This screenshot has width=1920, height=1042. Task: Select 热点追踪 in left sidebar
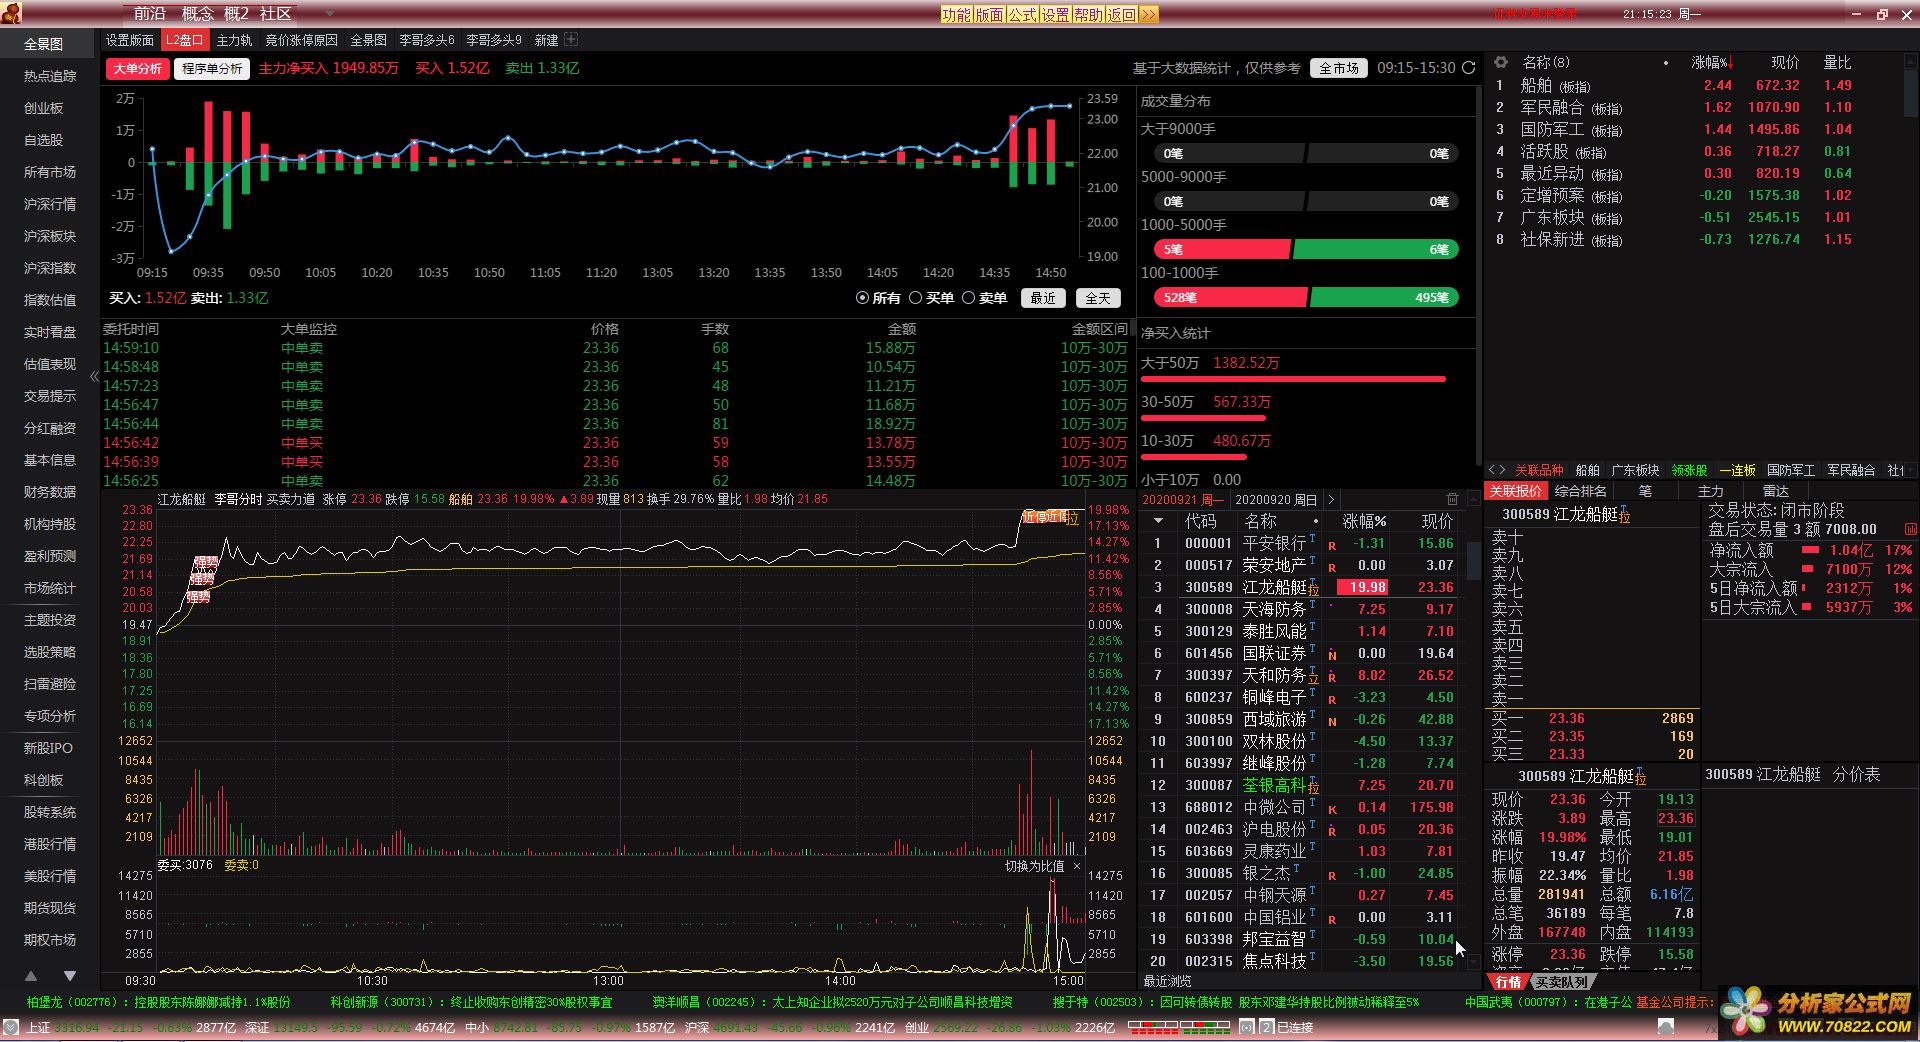pyautogui.click(x=50, y=76)
